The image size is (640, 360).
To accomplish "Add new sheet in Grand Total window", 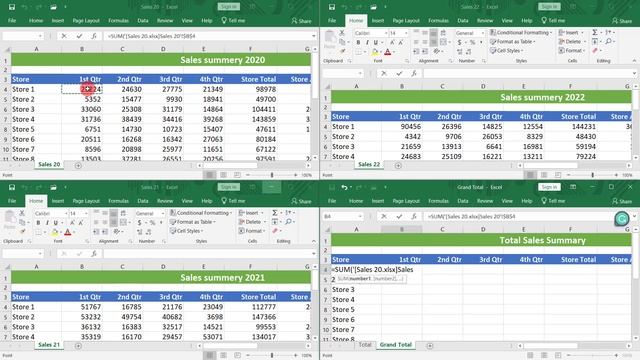I will point(430,346).
